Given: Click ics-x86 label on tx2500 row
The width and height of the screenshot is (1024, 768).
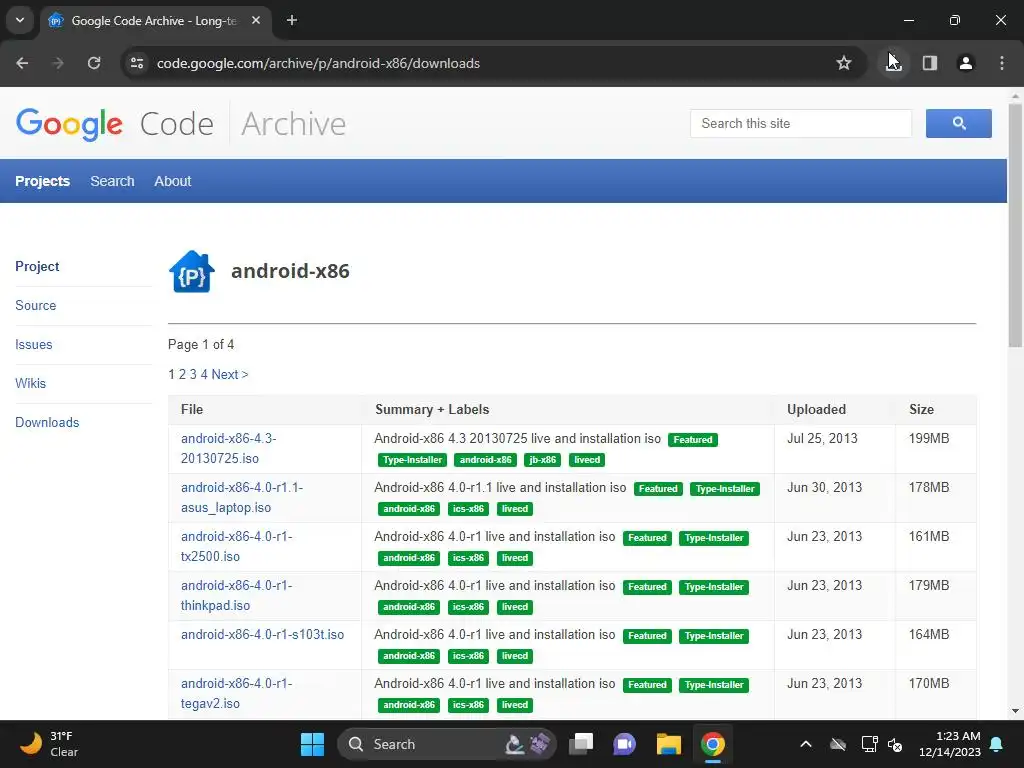Looking at the screenshot, I should (x=468, y=558).
